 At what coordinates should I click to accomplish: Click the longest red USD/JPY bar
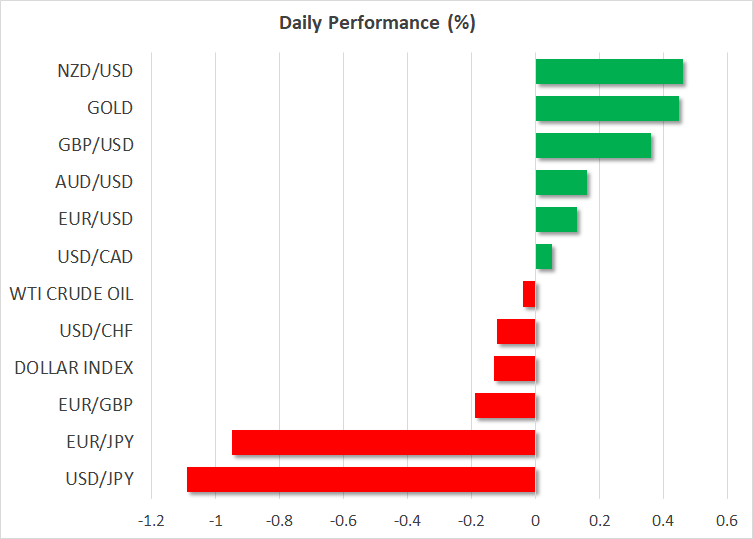coord(361,479)
